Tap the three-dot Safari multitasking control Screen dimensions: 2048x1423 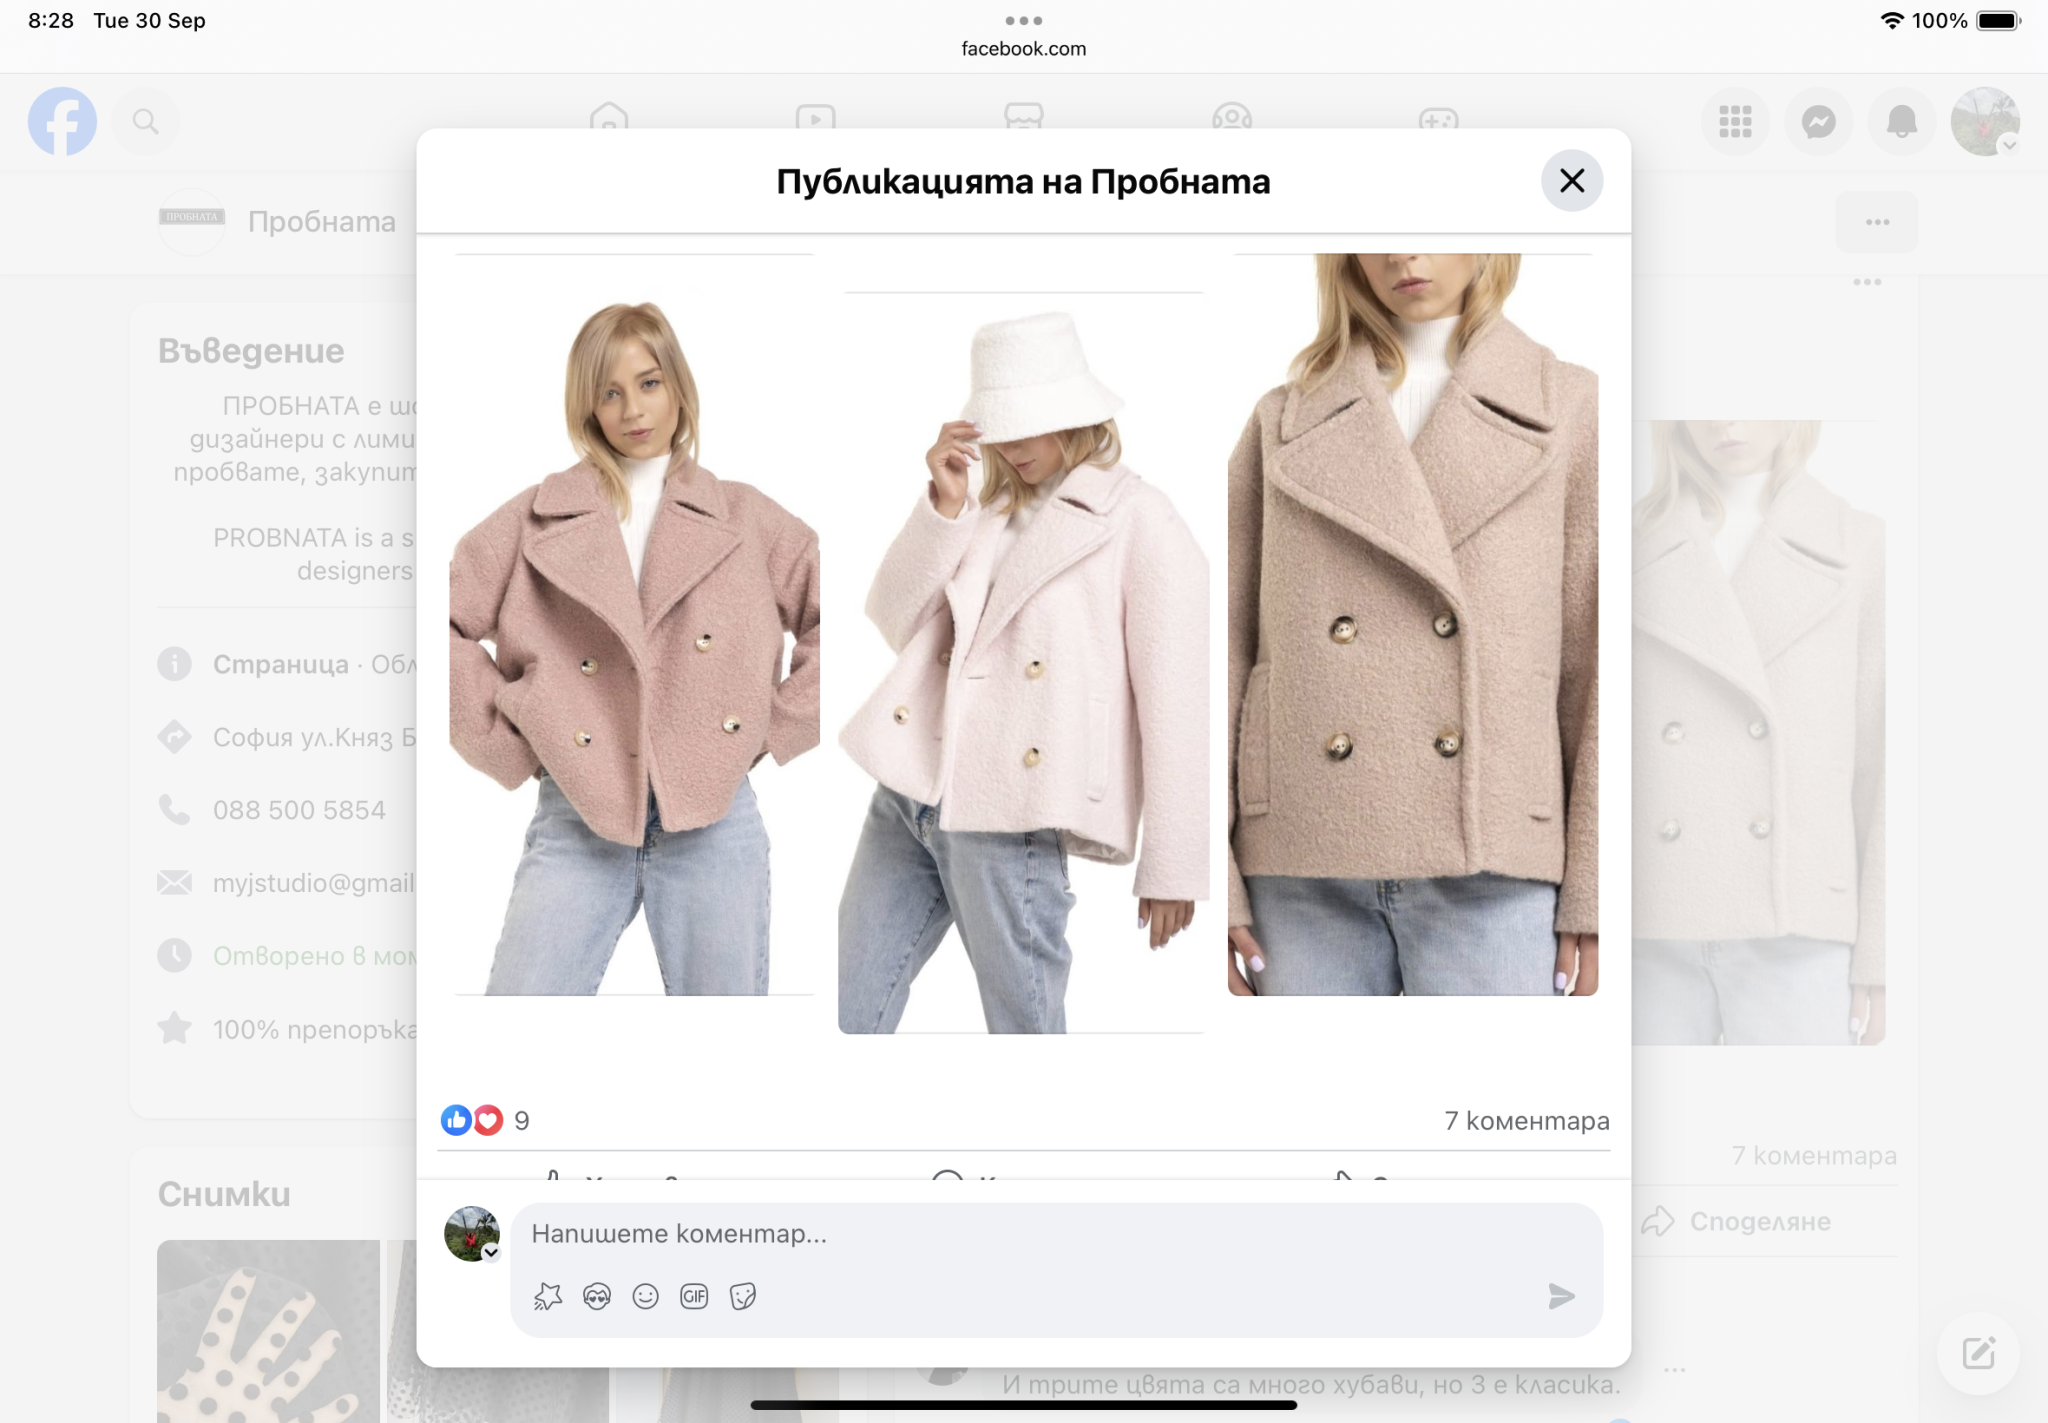1023,20
